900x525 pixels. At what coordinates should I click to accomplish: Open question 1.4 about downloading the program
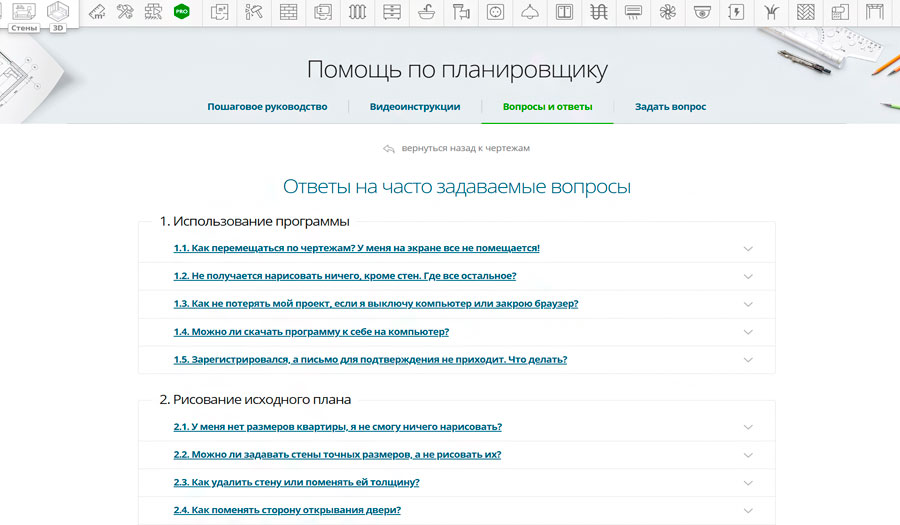[x=311, y=332]
